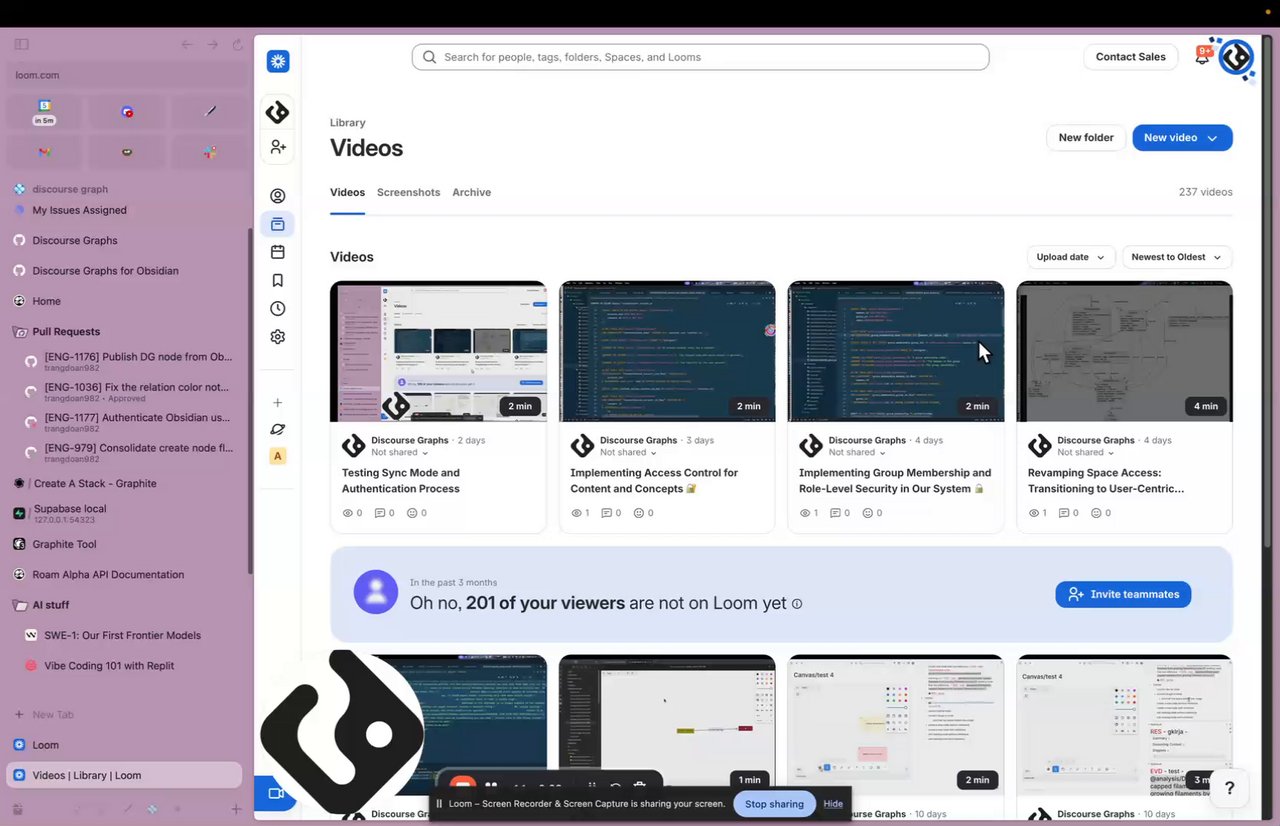Viewport: 1280px width, 826px height.
Task: Expand the New video button dropdown arrow
Action: click(x=1213, y=138)
